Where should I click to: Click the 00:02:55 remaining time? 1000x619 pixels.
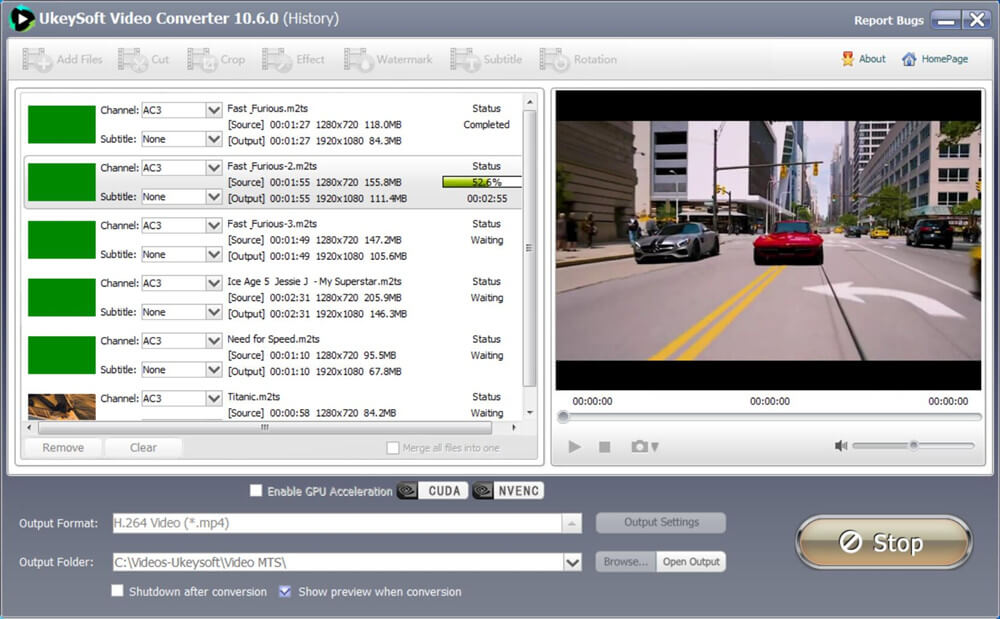(487, 199)
